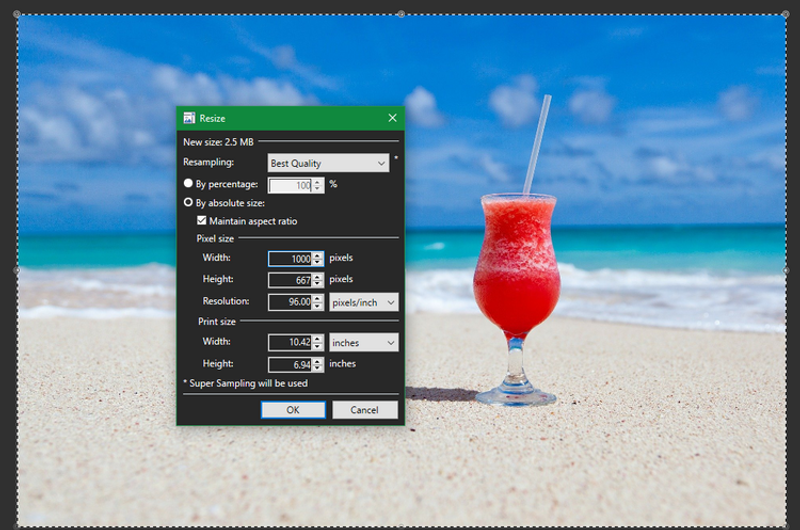Image resolution: width=800 pixels, height=530 pixels.
Task: Expand the print size inches dropdown
Action: (x=364, y=343)
